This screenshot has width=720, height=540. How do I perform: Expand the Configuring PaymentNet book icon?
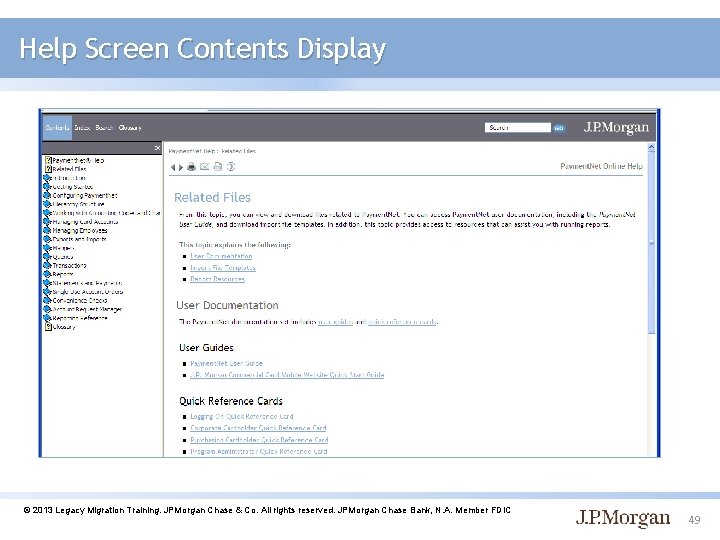tap(47, 195)
